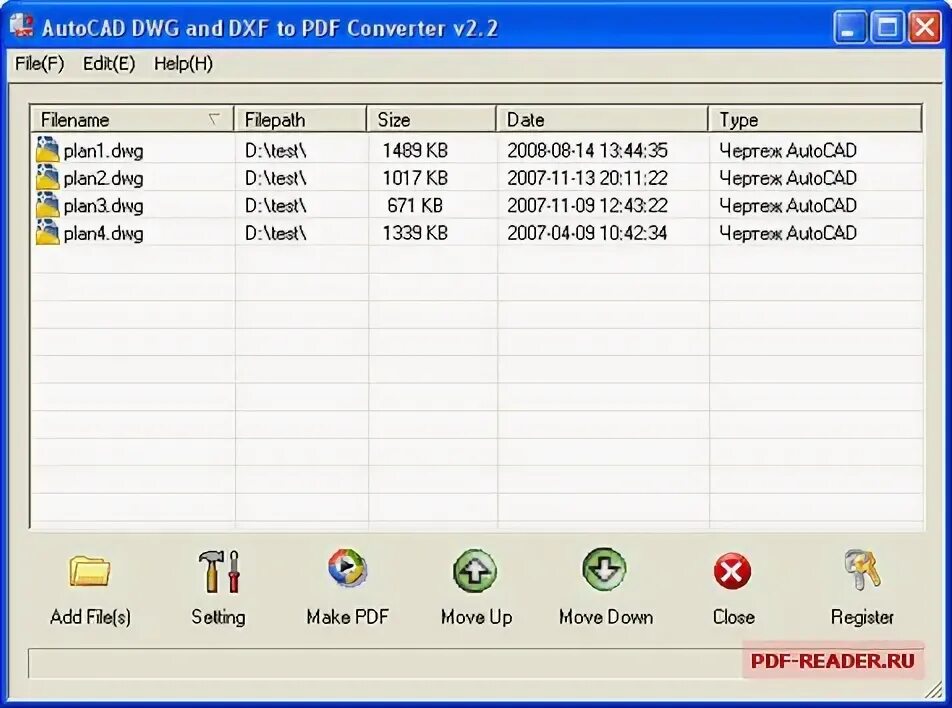Image resolution: width=952 pixels, height=708 pixels.
Task: Click the Add File(s) label
Action: coord(90,617)
